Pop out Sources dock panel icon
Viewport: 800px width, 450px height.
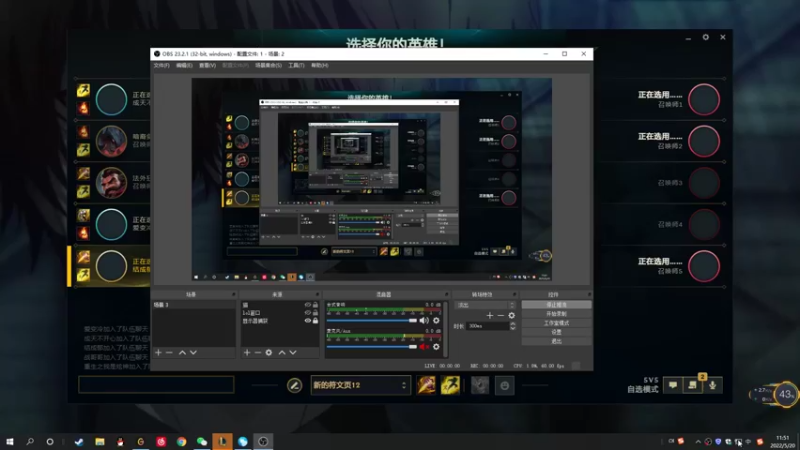point(317,294)
